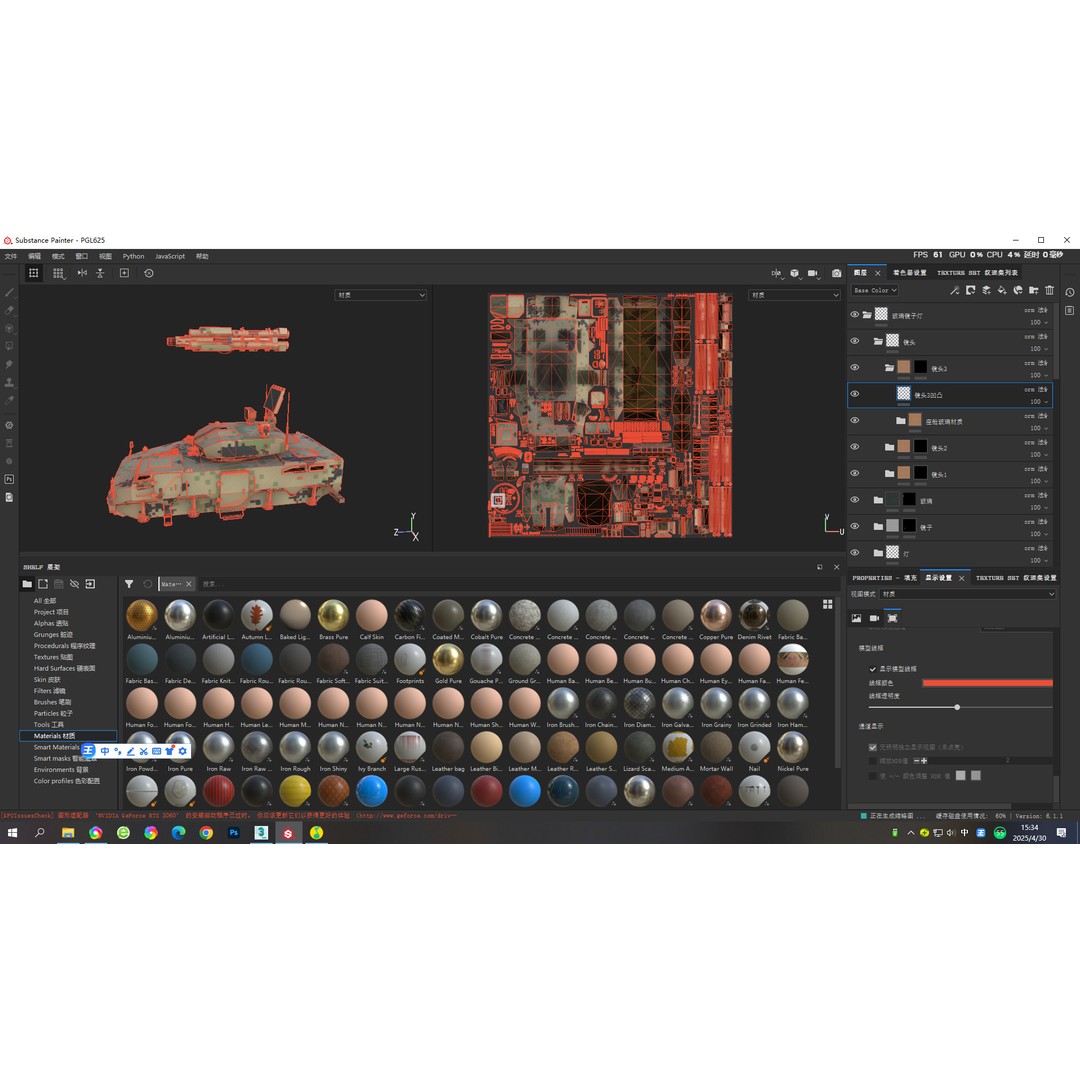Click smart material layers-plus icon in layers panel

click(986, 291)
